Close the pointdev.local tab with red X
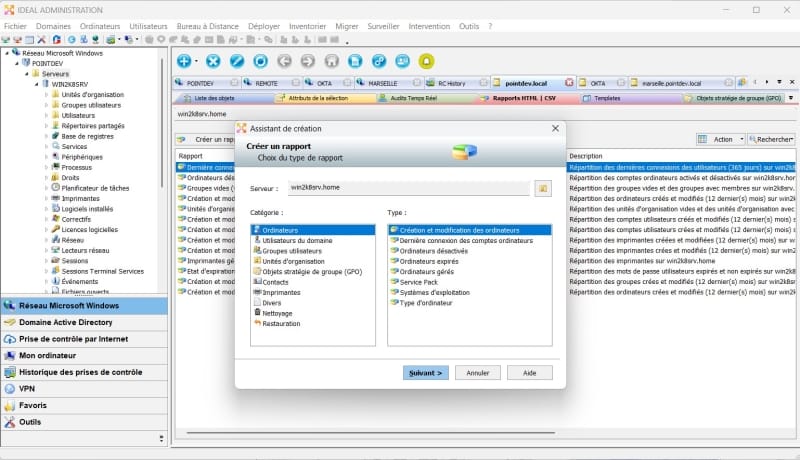 tap(569, 83)
